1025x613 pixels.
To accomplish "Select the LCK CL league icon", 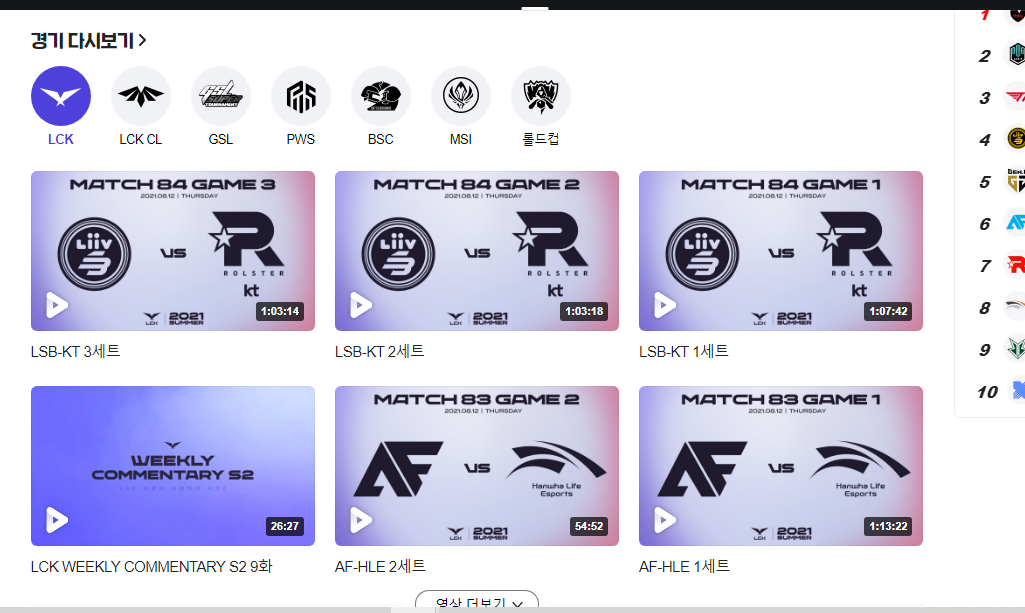I will coord(141,96).
